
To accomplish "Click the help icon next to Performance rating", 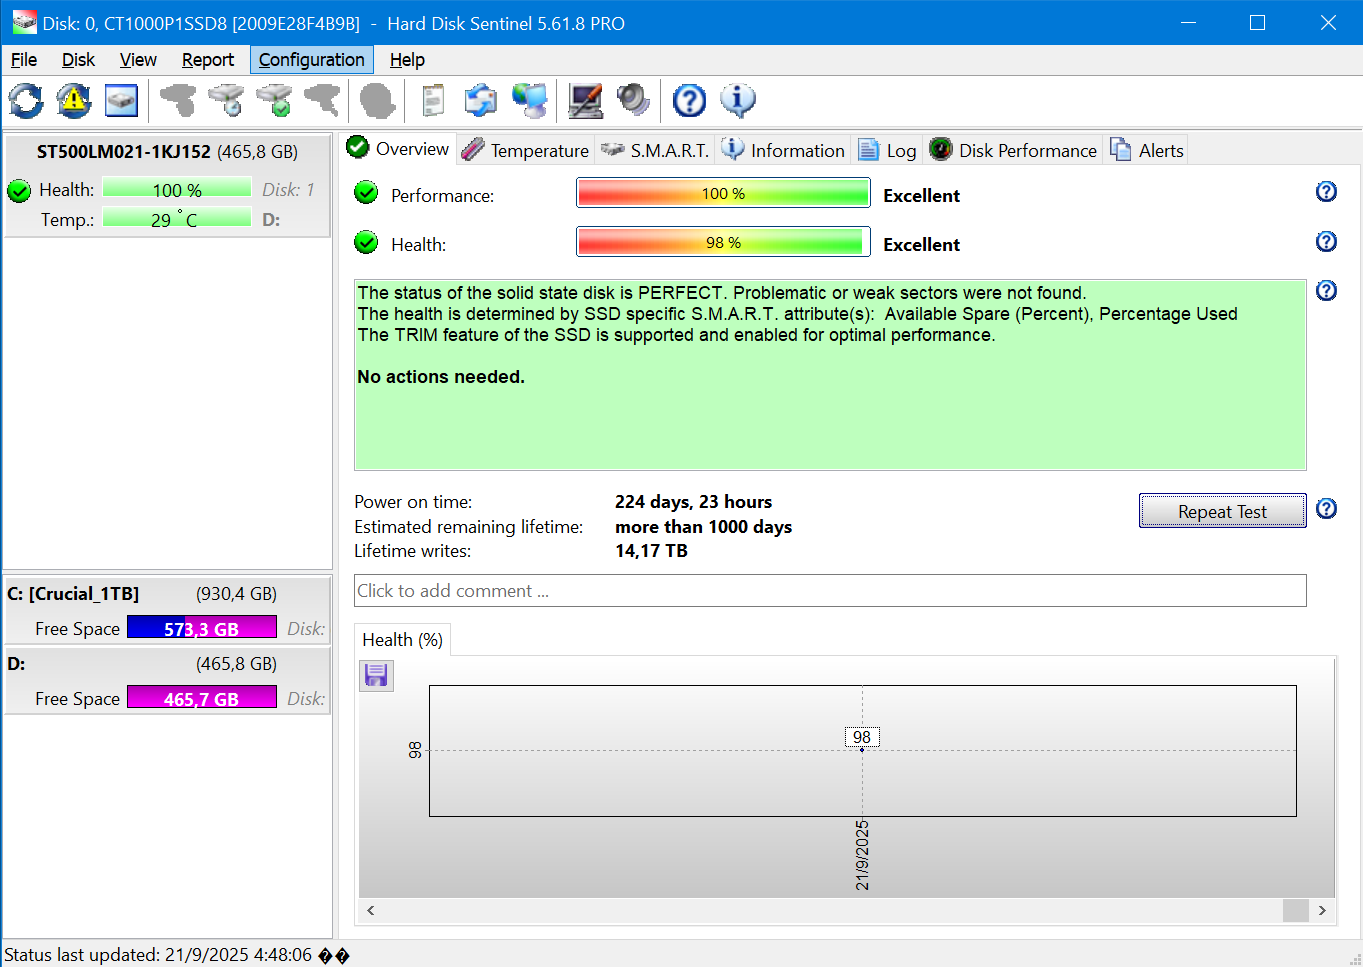I will click(1326, 191).
